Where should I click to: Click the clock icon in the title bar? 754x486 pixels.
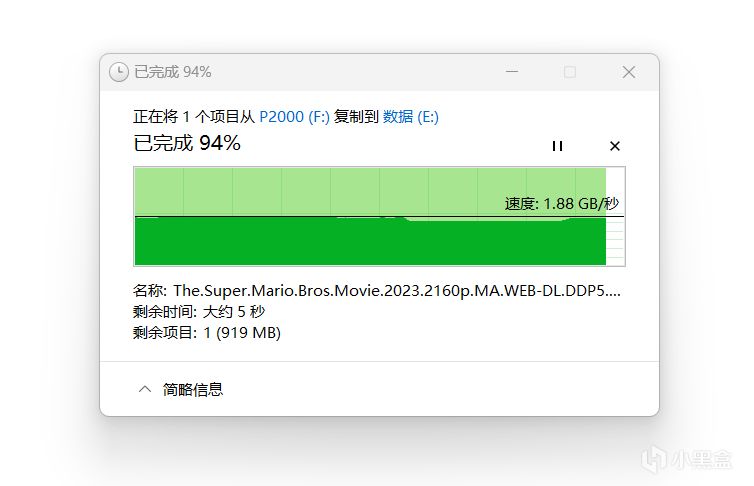(x=119, y=72)
